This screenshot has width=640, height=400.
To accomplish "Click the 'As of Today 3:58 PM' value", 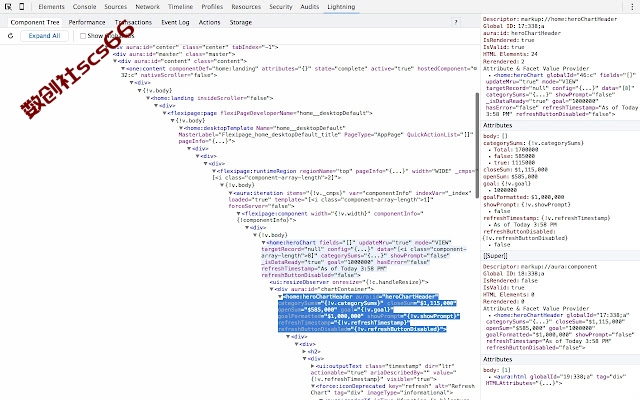I will pos(525,225).
